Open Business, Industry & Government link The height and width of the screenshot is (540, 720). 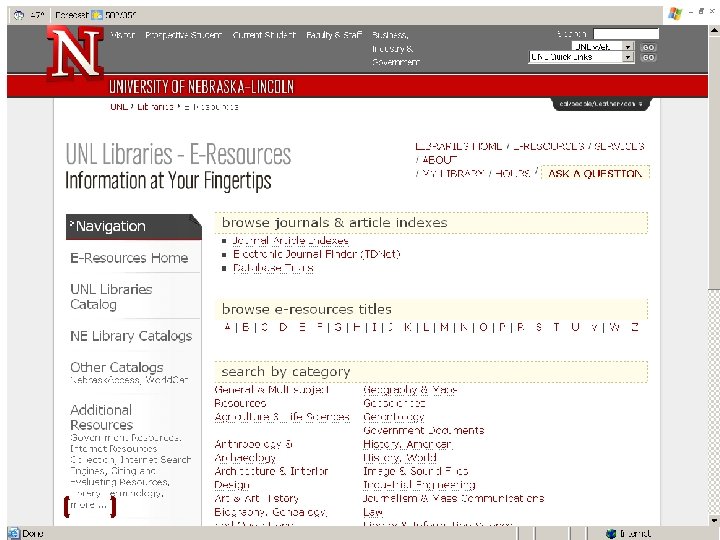(x=395, y=48)
